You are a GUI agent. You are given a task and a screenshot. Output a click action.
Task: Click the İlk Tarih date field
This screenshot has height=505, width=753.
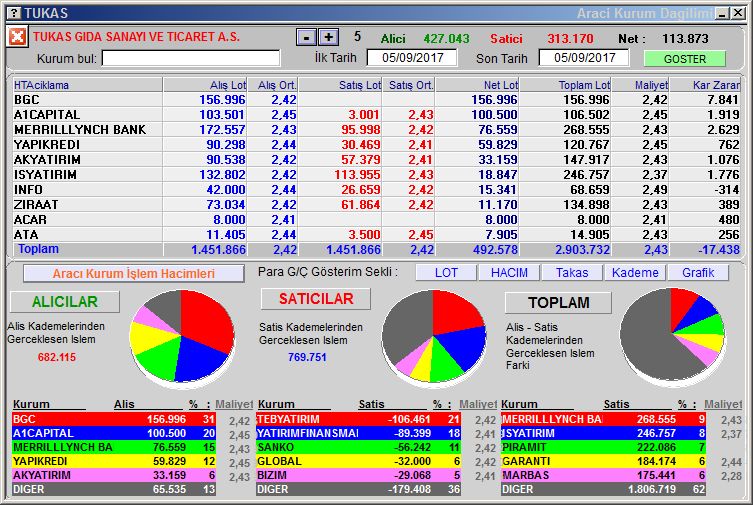point(412,58)
